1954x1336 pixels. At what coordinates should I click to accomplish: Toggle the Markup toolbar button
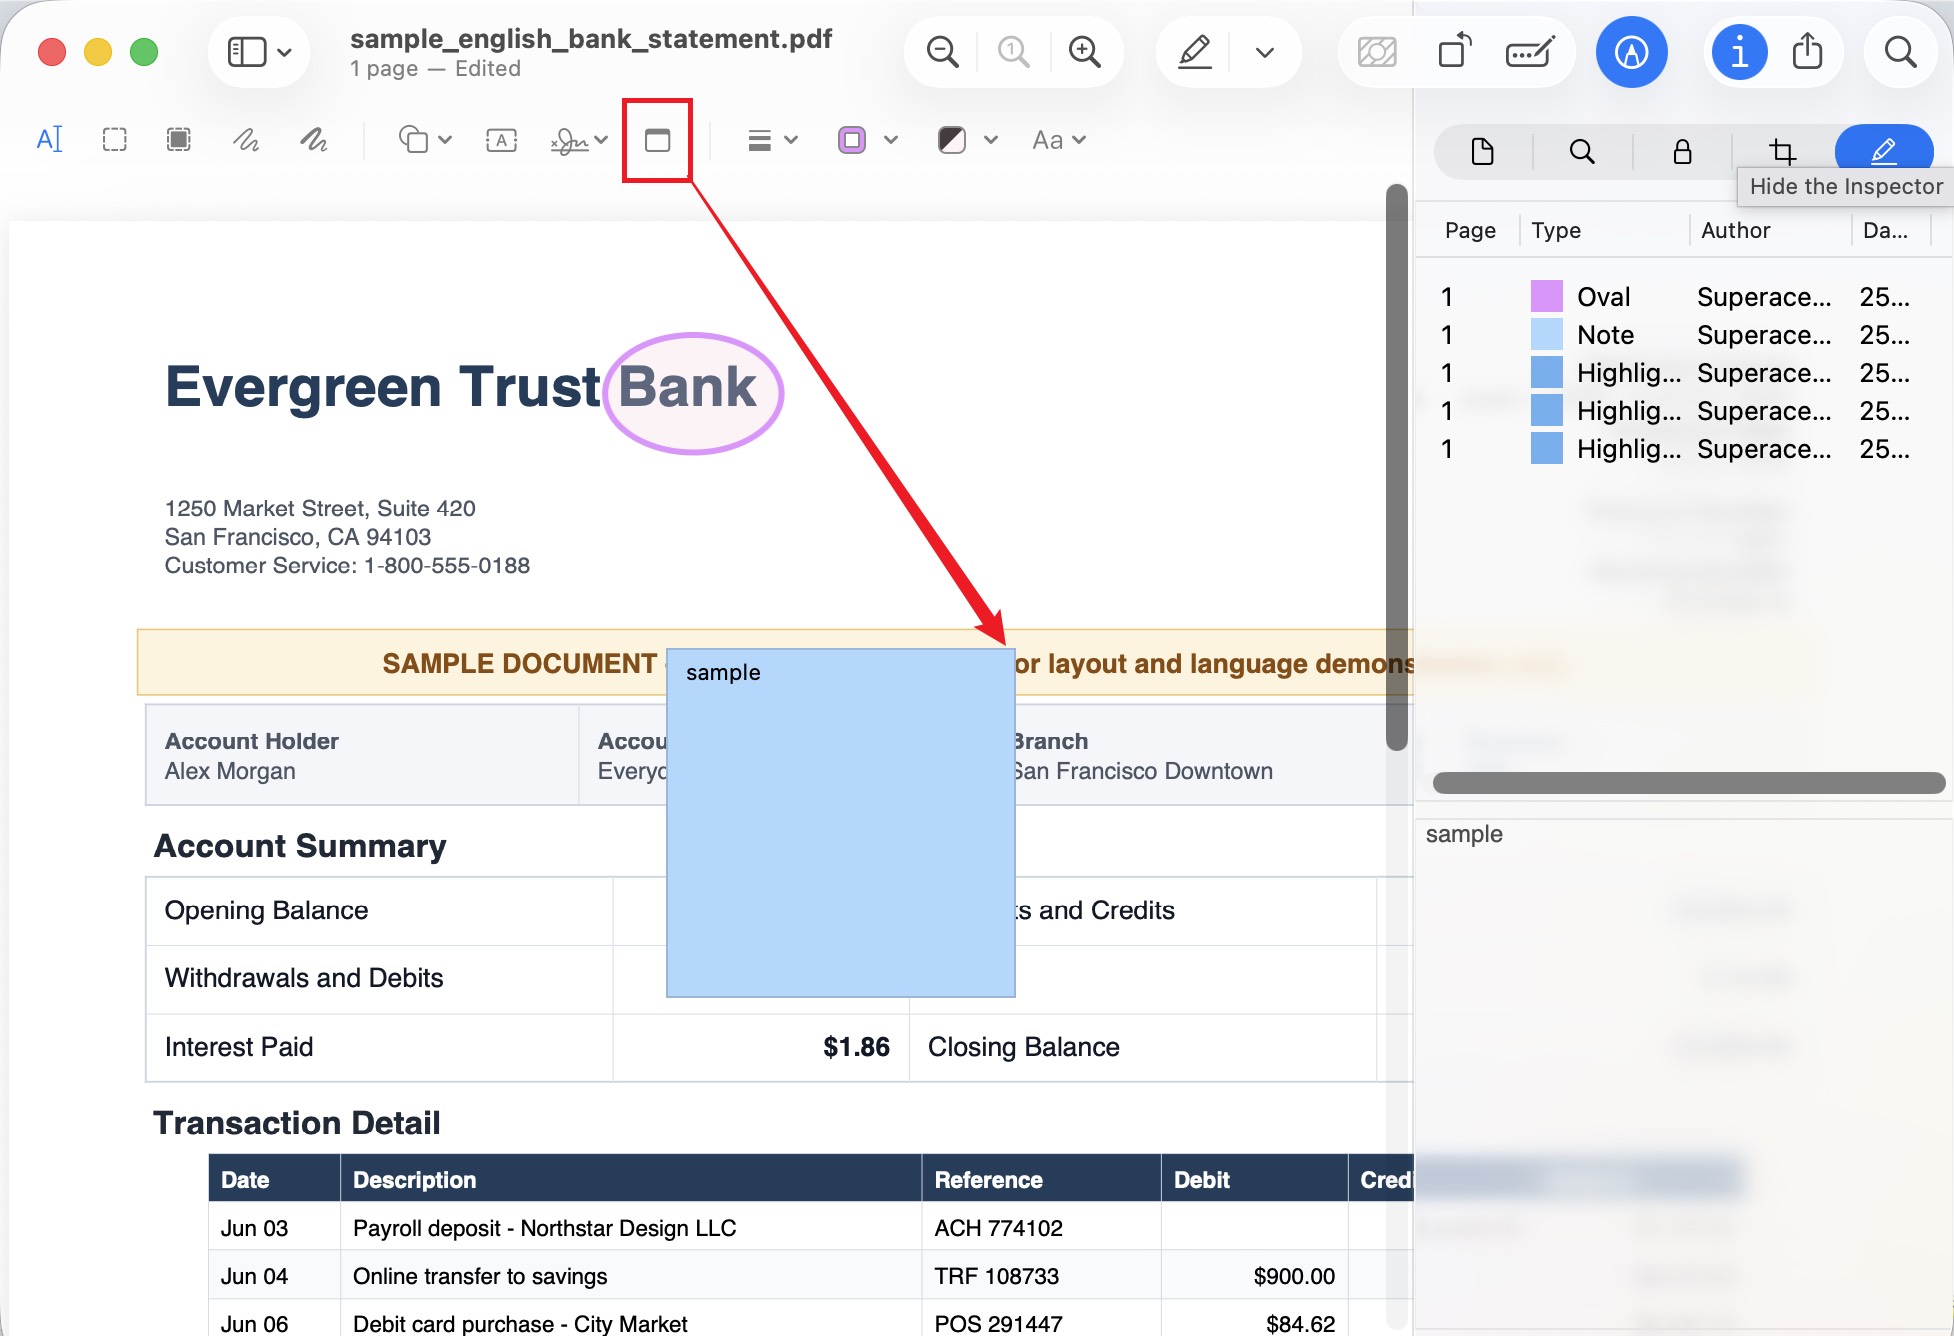tap(1631, 52)
